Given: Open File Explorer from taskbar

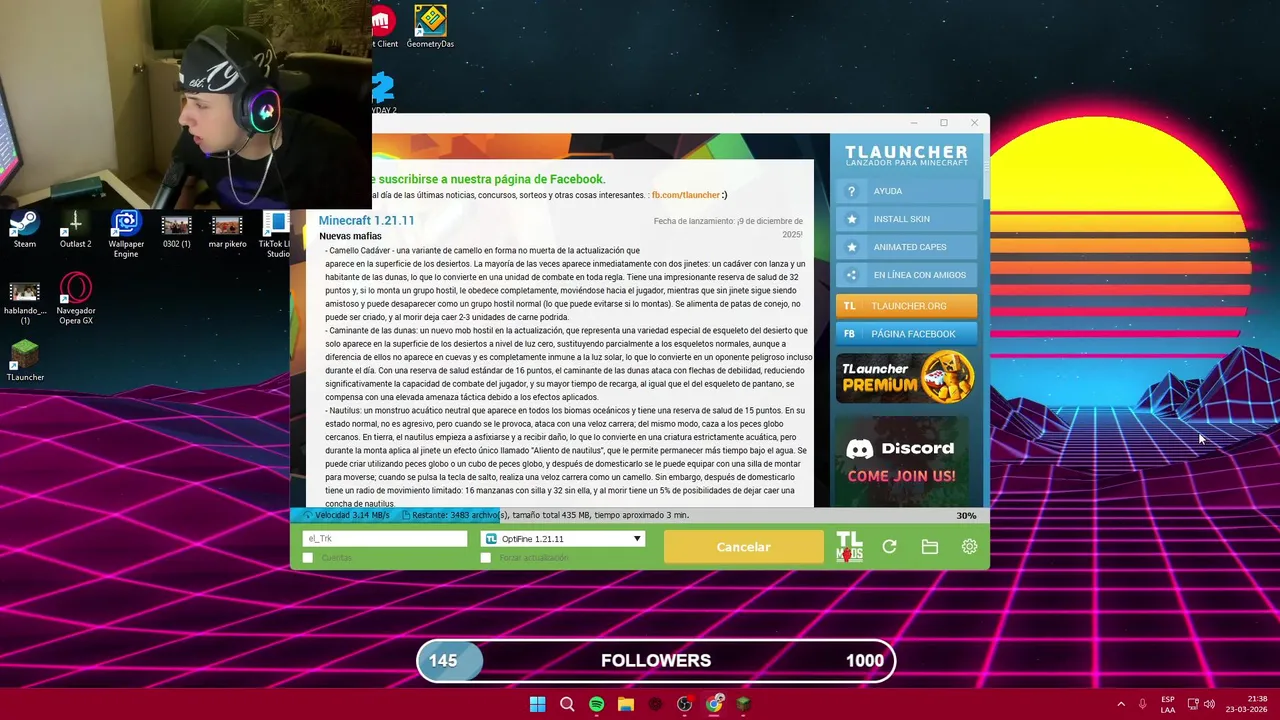Looking at the screenshot, I should pyautogui.click(x=626, y=704).
